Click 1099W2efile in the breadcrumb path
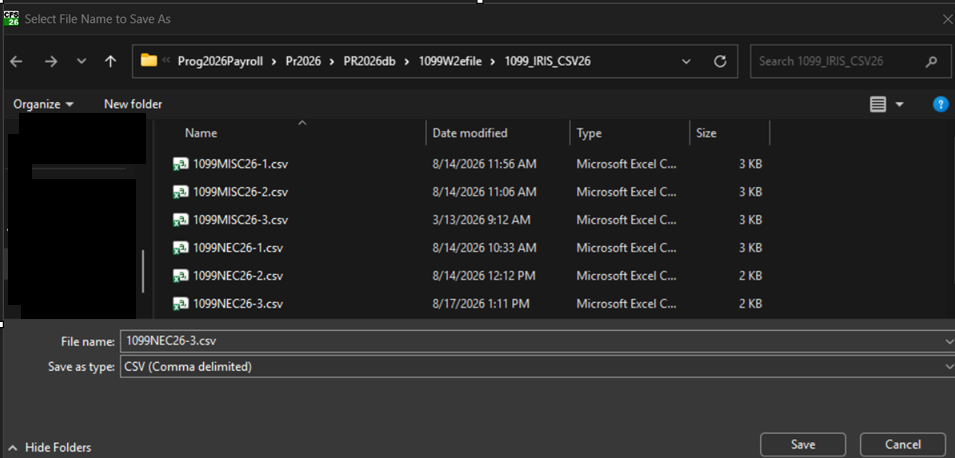This screenshot has width=955, height=458. (x=452, y=62)
